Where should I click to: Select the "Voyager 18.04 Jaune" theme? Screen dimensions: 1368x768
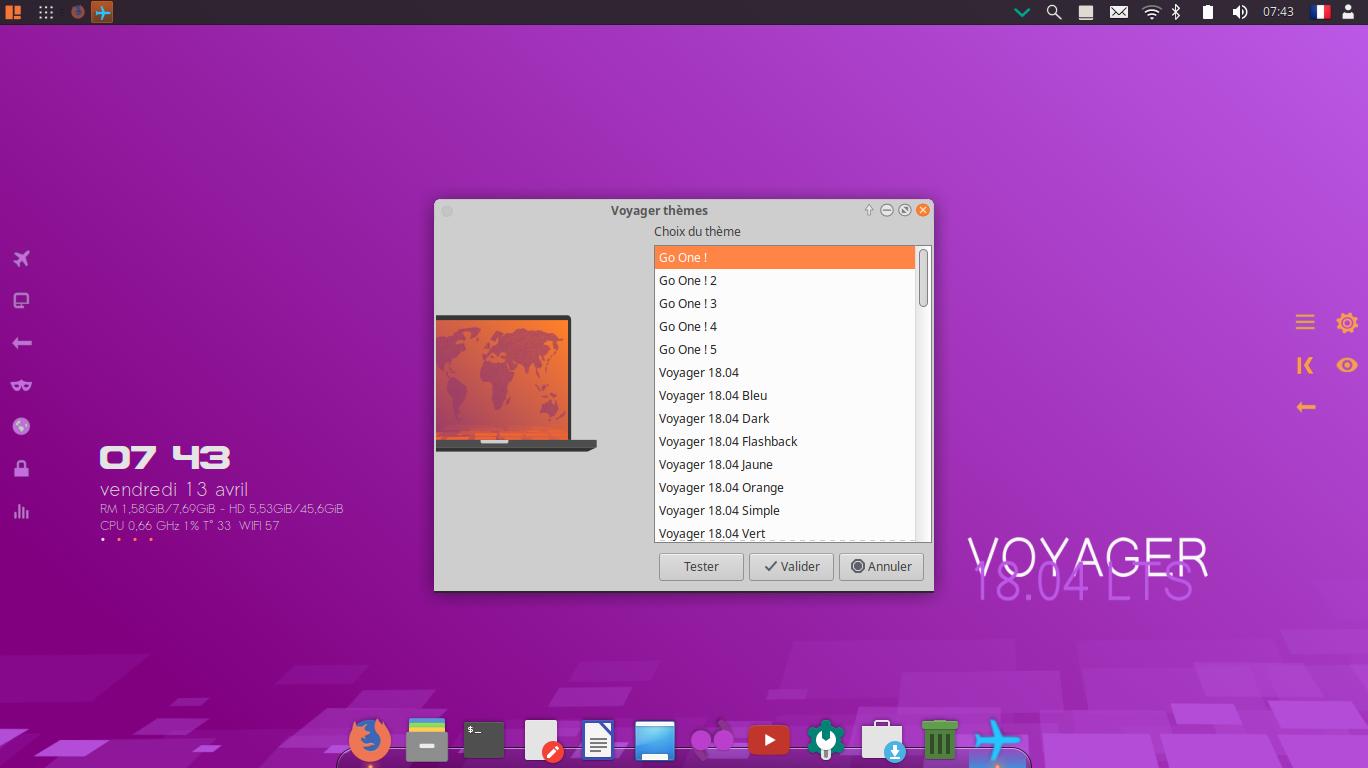785,465
